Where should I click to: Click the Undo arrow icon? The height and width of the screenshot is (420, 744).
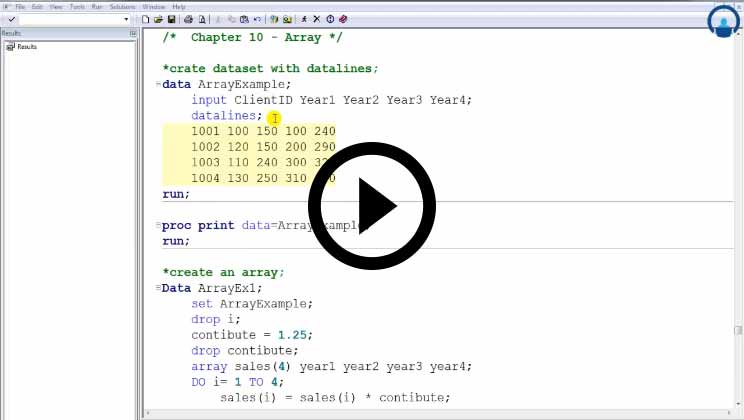(x=257, y=19)
